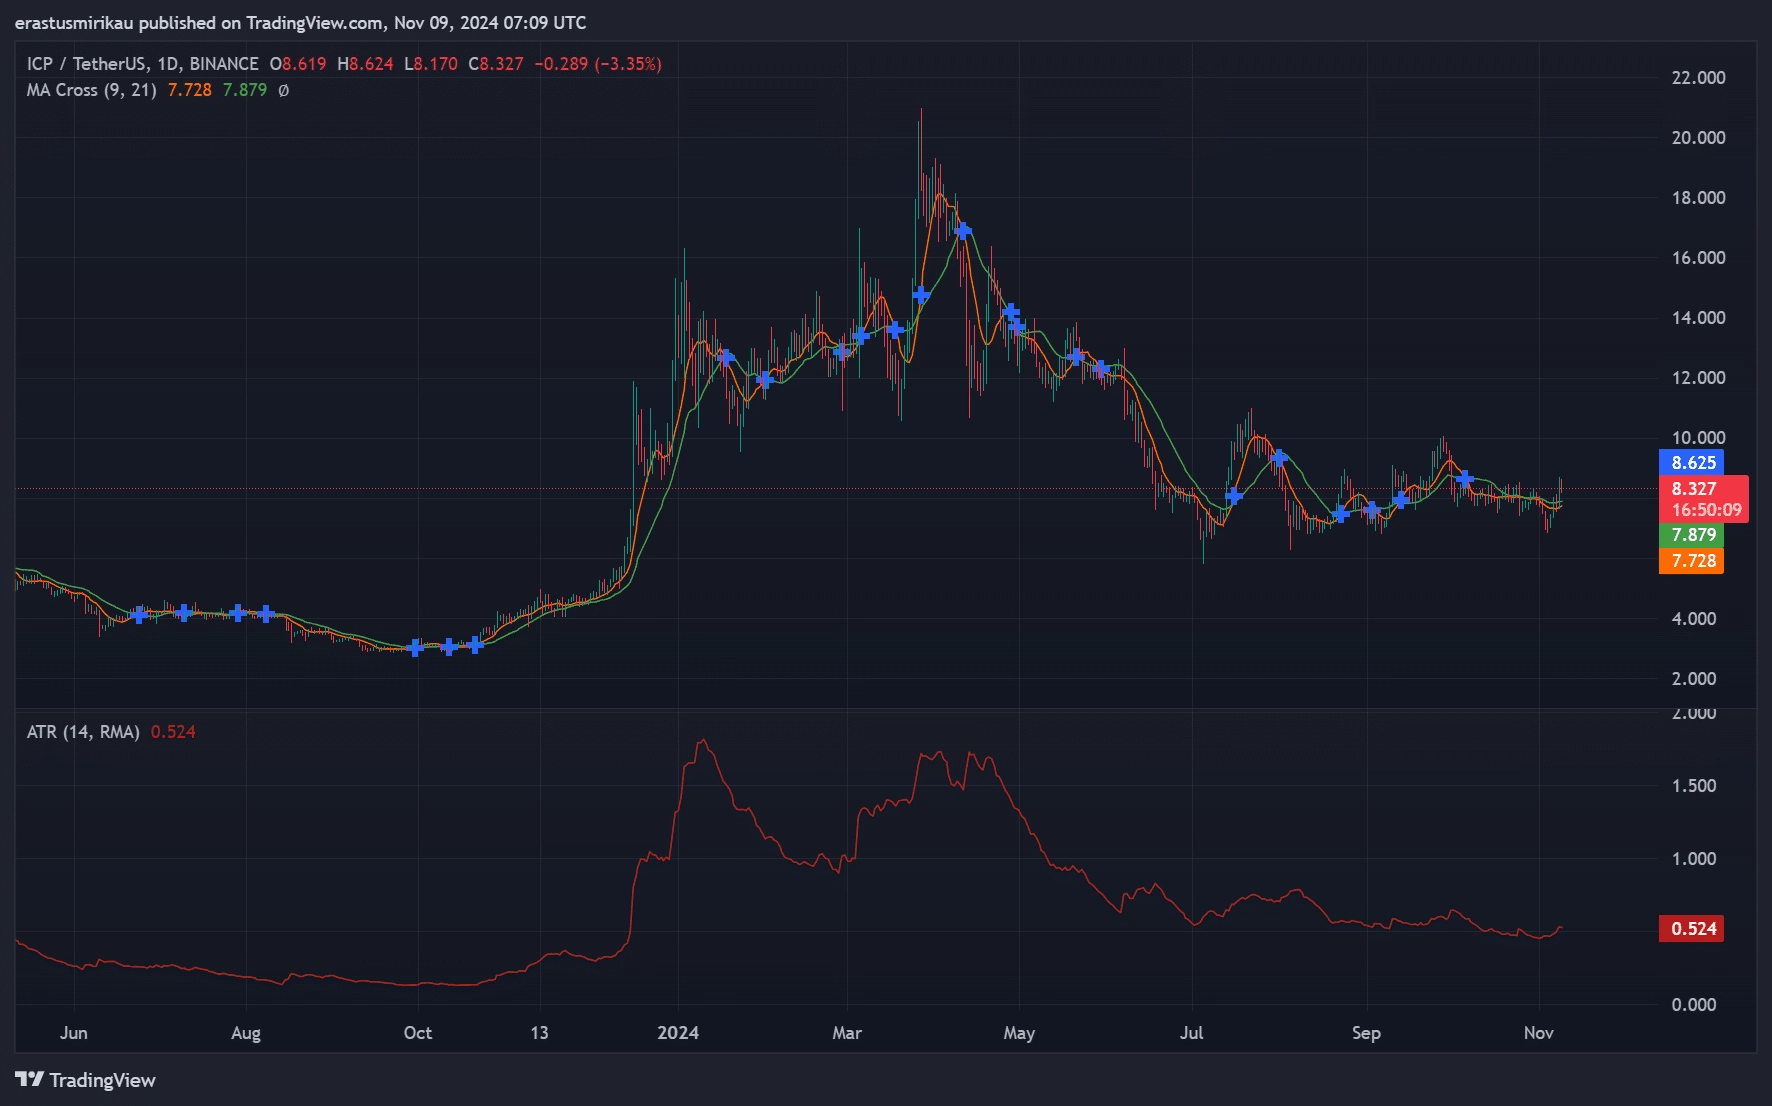Click the 12.000 price axis label
This screenshot has height=1106, width=1772.
point(1698,378)
